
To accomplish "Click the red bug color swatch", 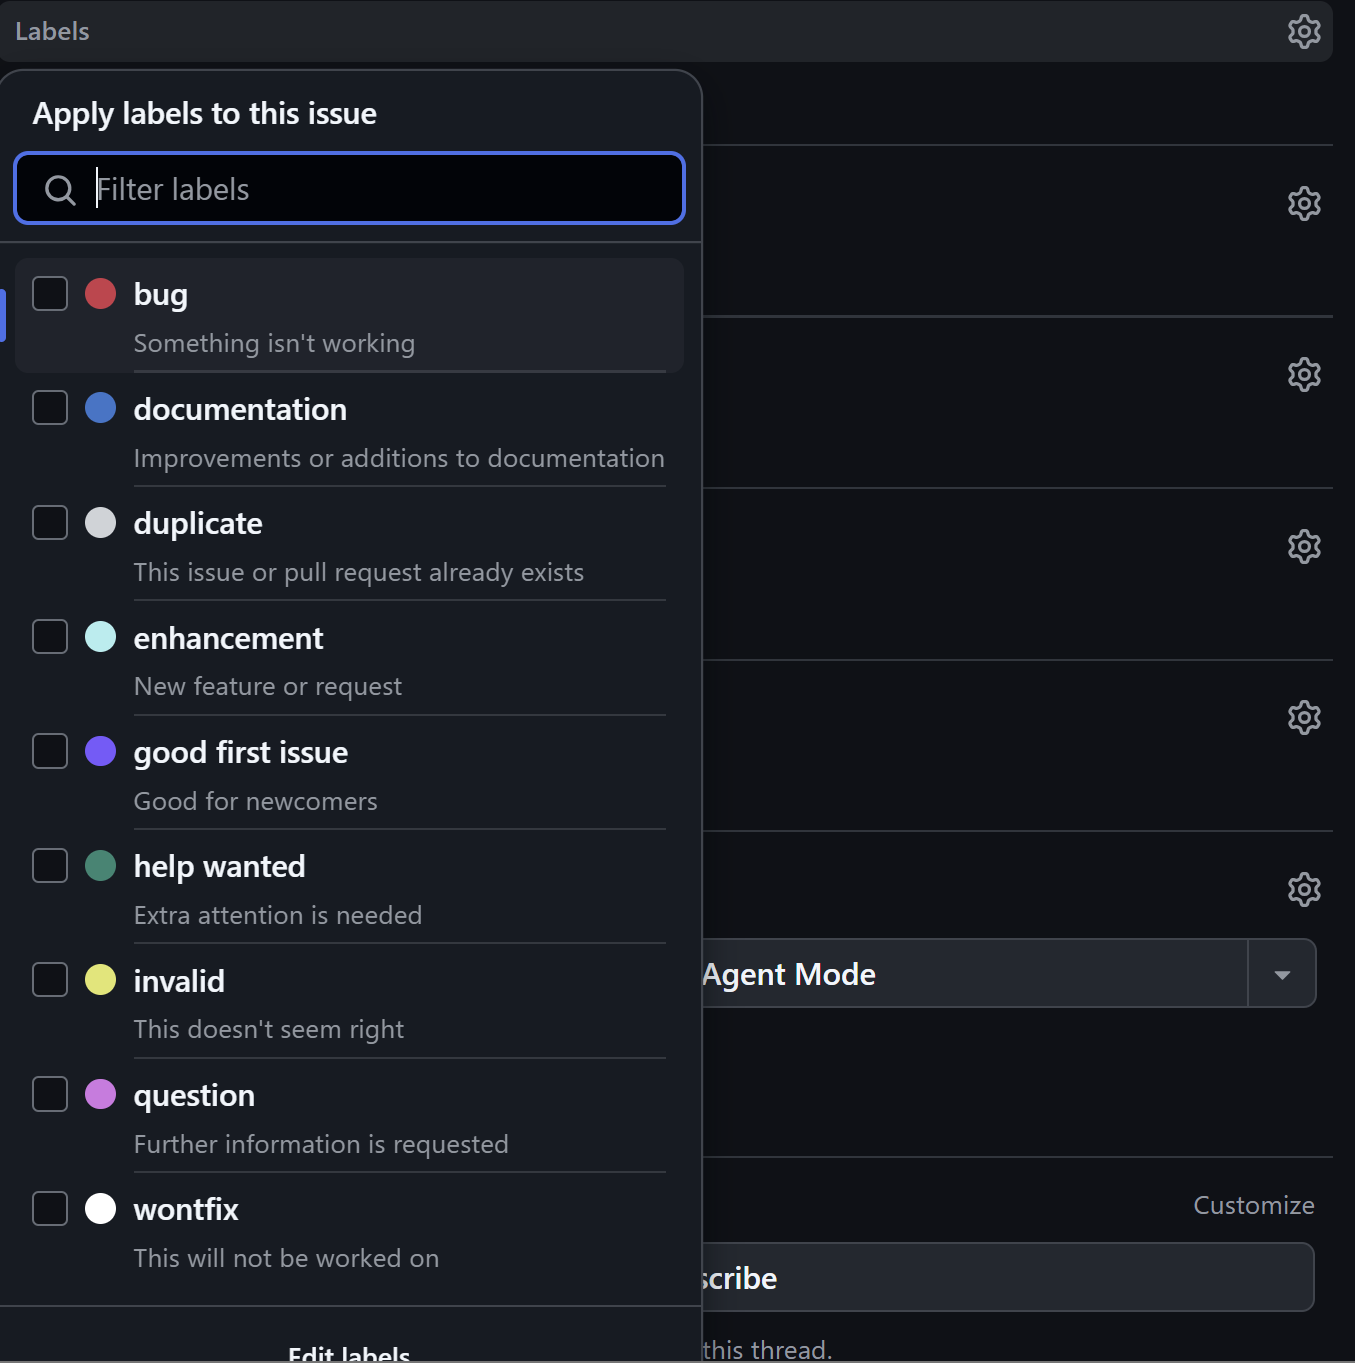I will (x=101, y=294).
